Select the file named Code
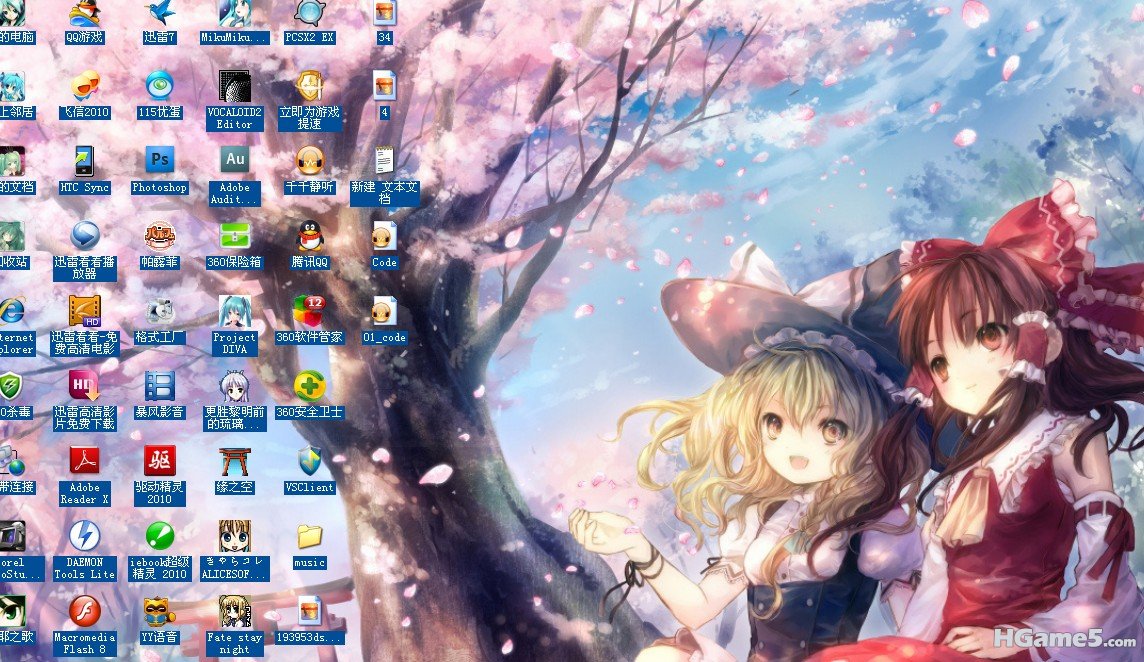The image size is (1144, 662). tap(384, 236)
